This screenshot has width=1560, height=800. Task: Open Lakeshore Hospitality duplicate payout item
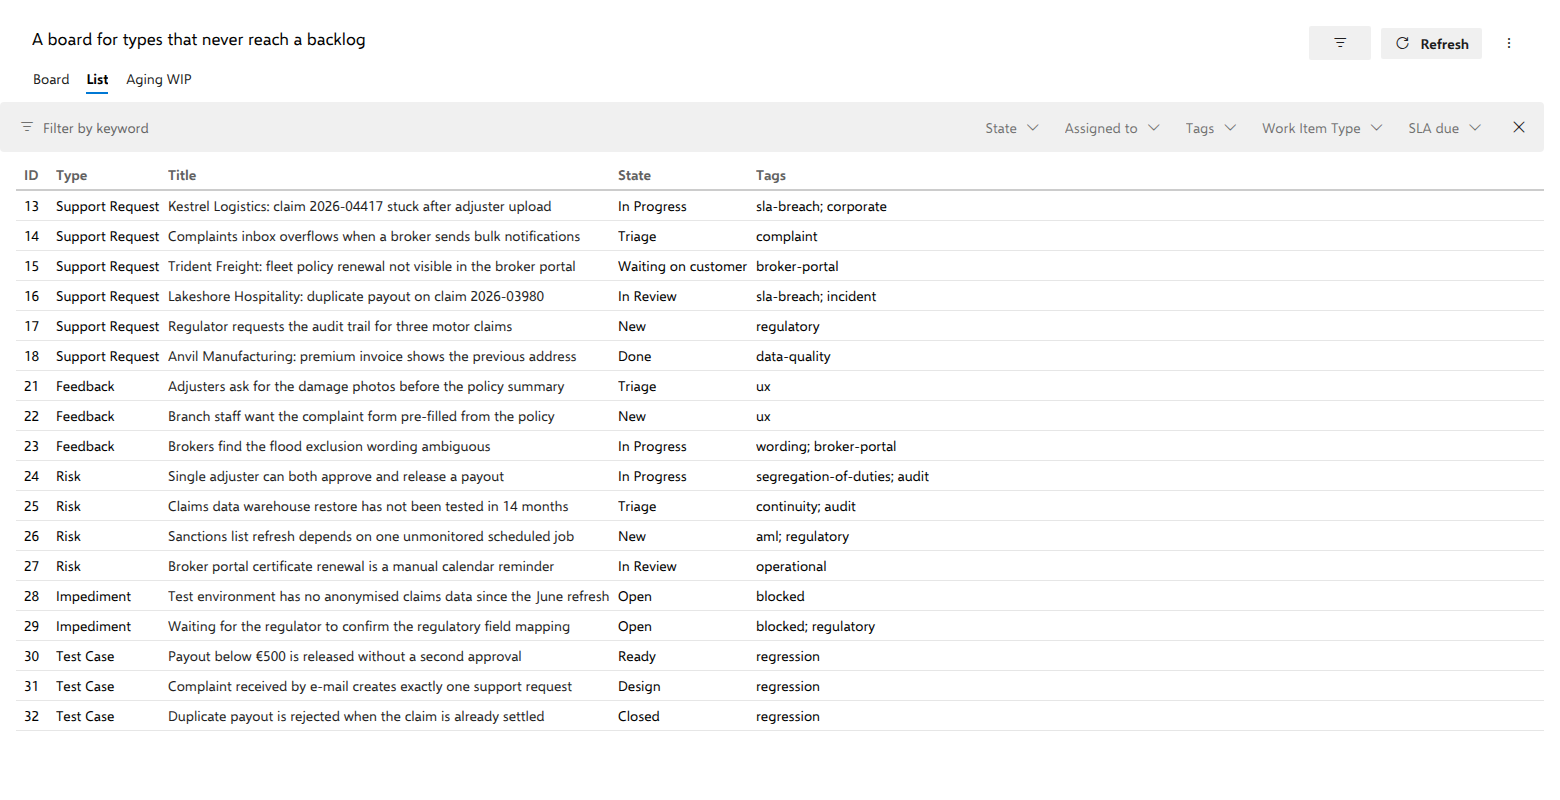356,296
